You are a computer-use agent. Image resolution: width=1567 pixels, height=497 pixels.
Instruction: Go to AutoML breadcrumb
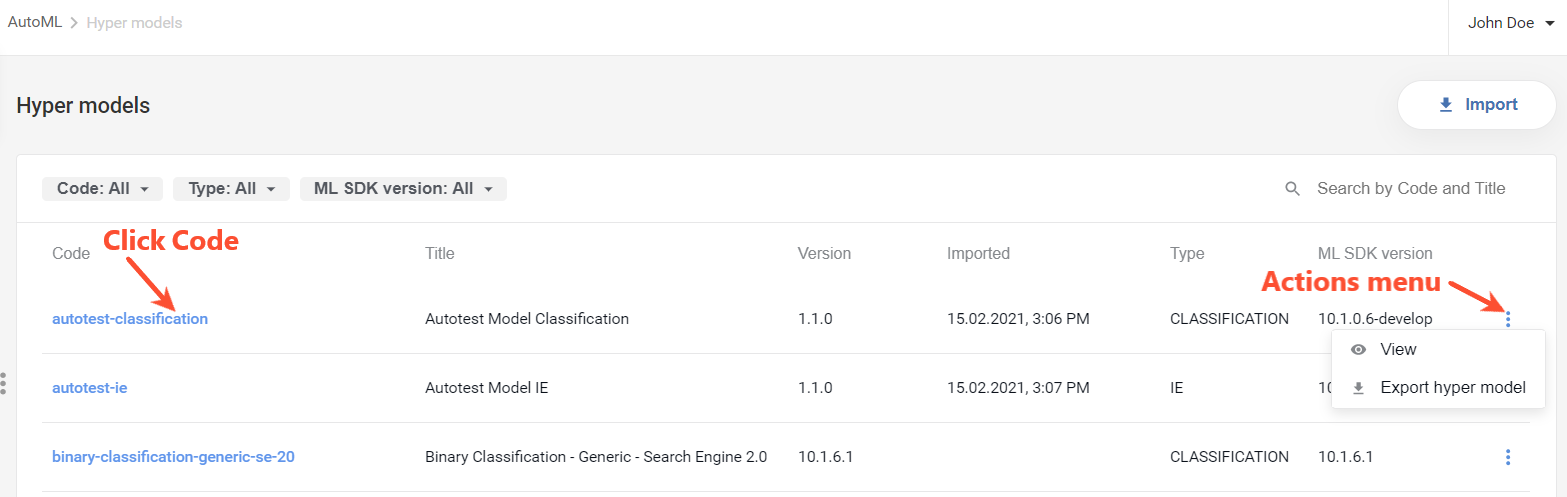(x=35, y=22)
